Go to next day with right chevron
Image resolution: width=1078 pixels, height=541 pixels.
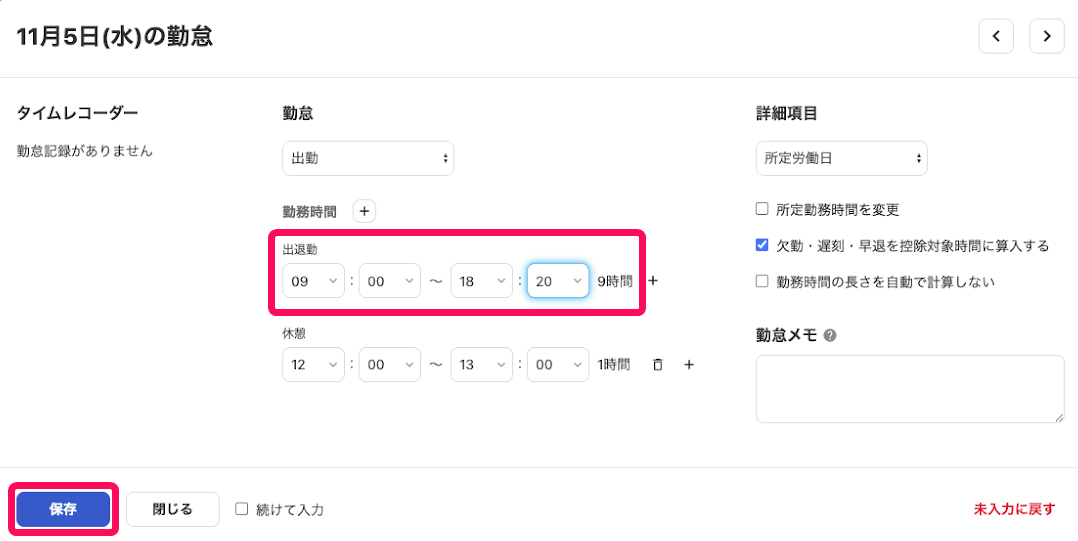click(x=1047, y=36)
